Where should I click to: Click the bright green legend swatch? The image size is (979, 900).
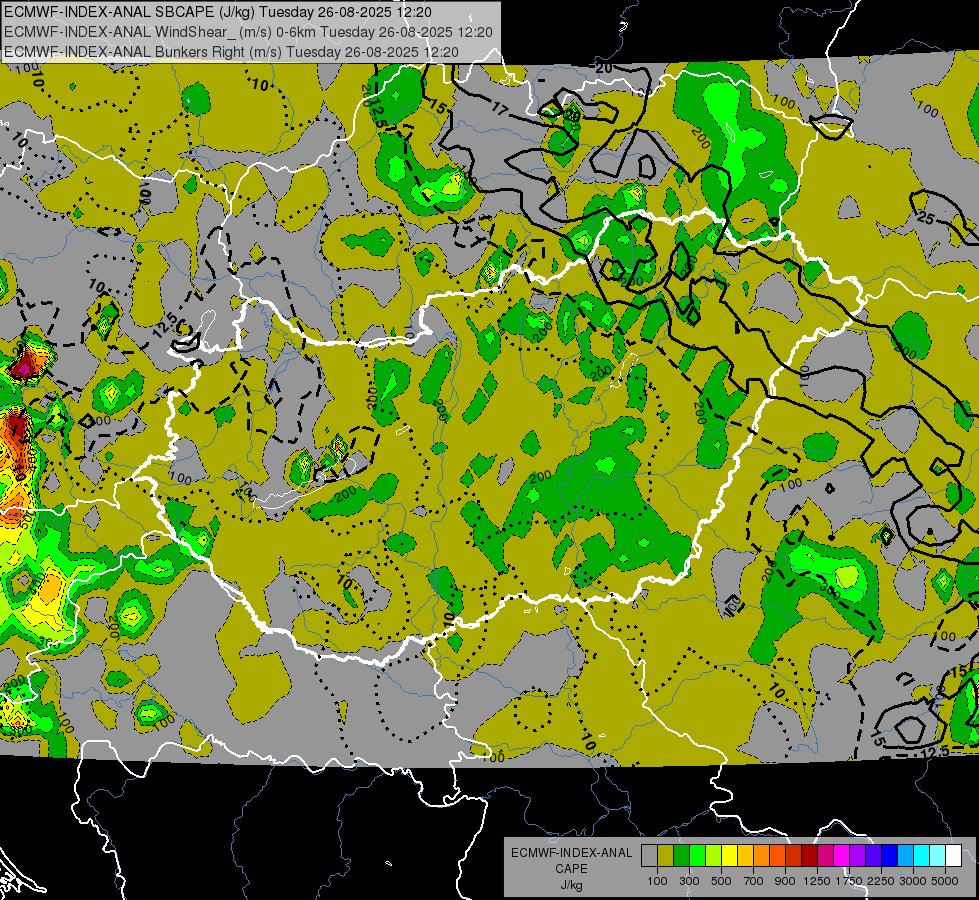tap(697, 856)
